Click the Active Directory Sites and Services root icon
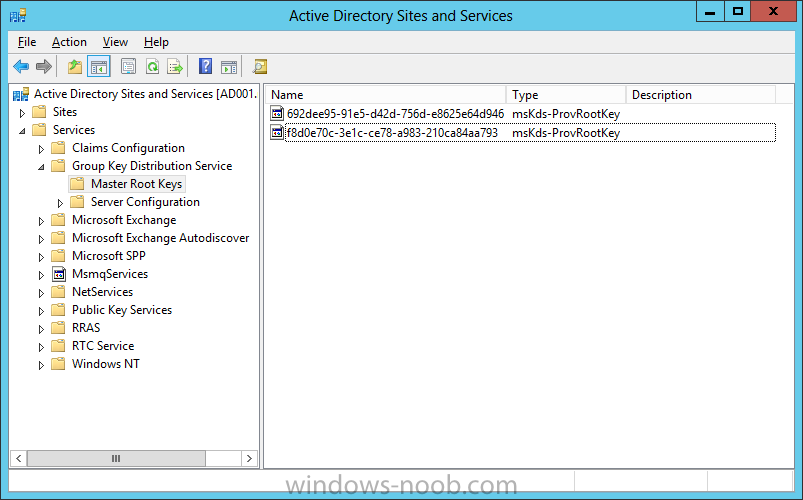Viewport: 803px width, 500px height. coord(21,94)
